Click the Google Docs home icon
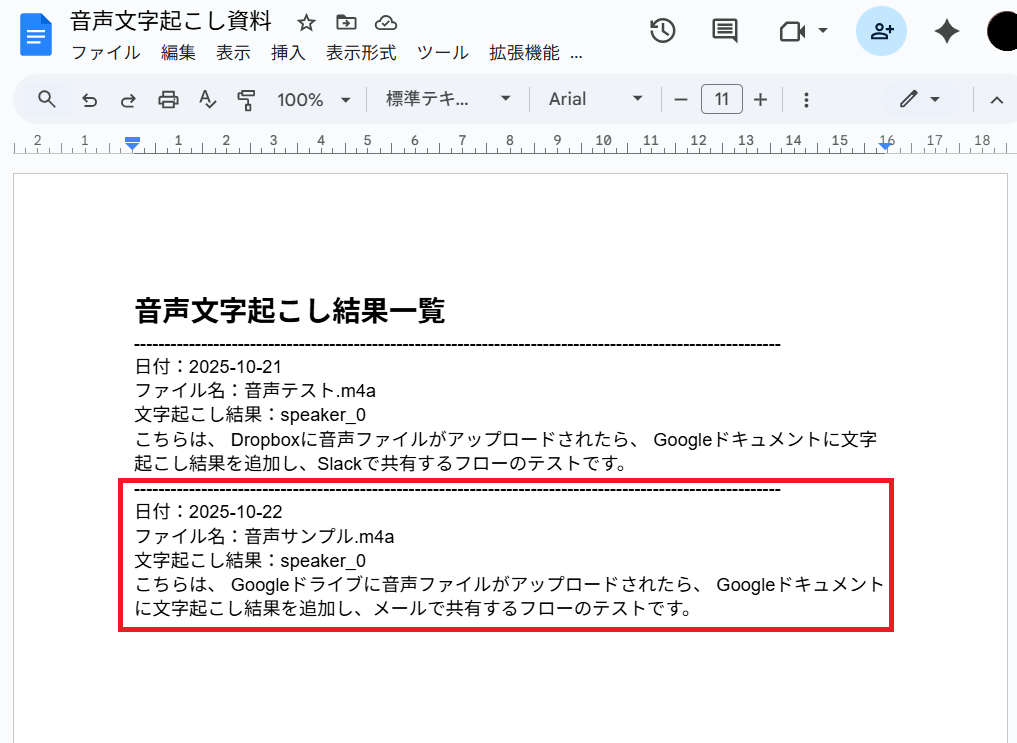This screenshot has width=1017, height=743. [x=37, y=34]
